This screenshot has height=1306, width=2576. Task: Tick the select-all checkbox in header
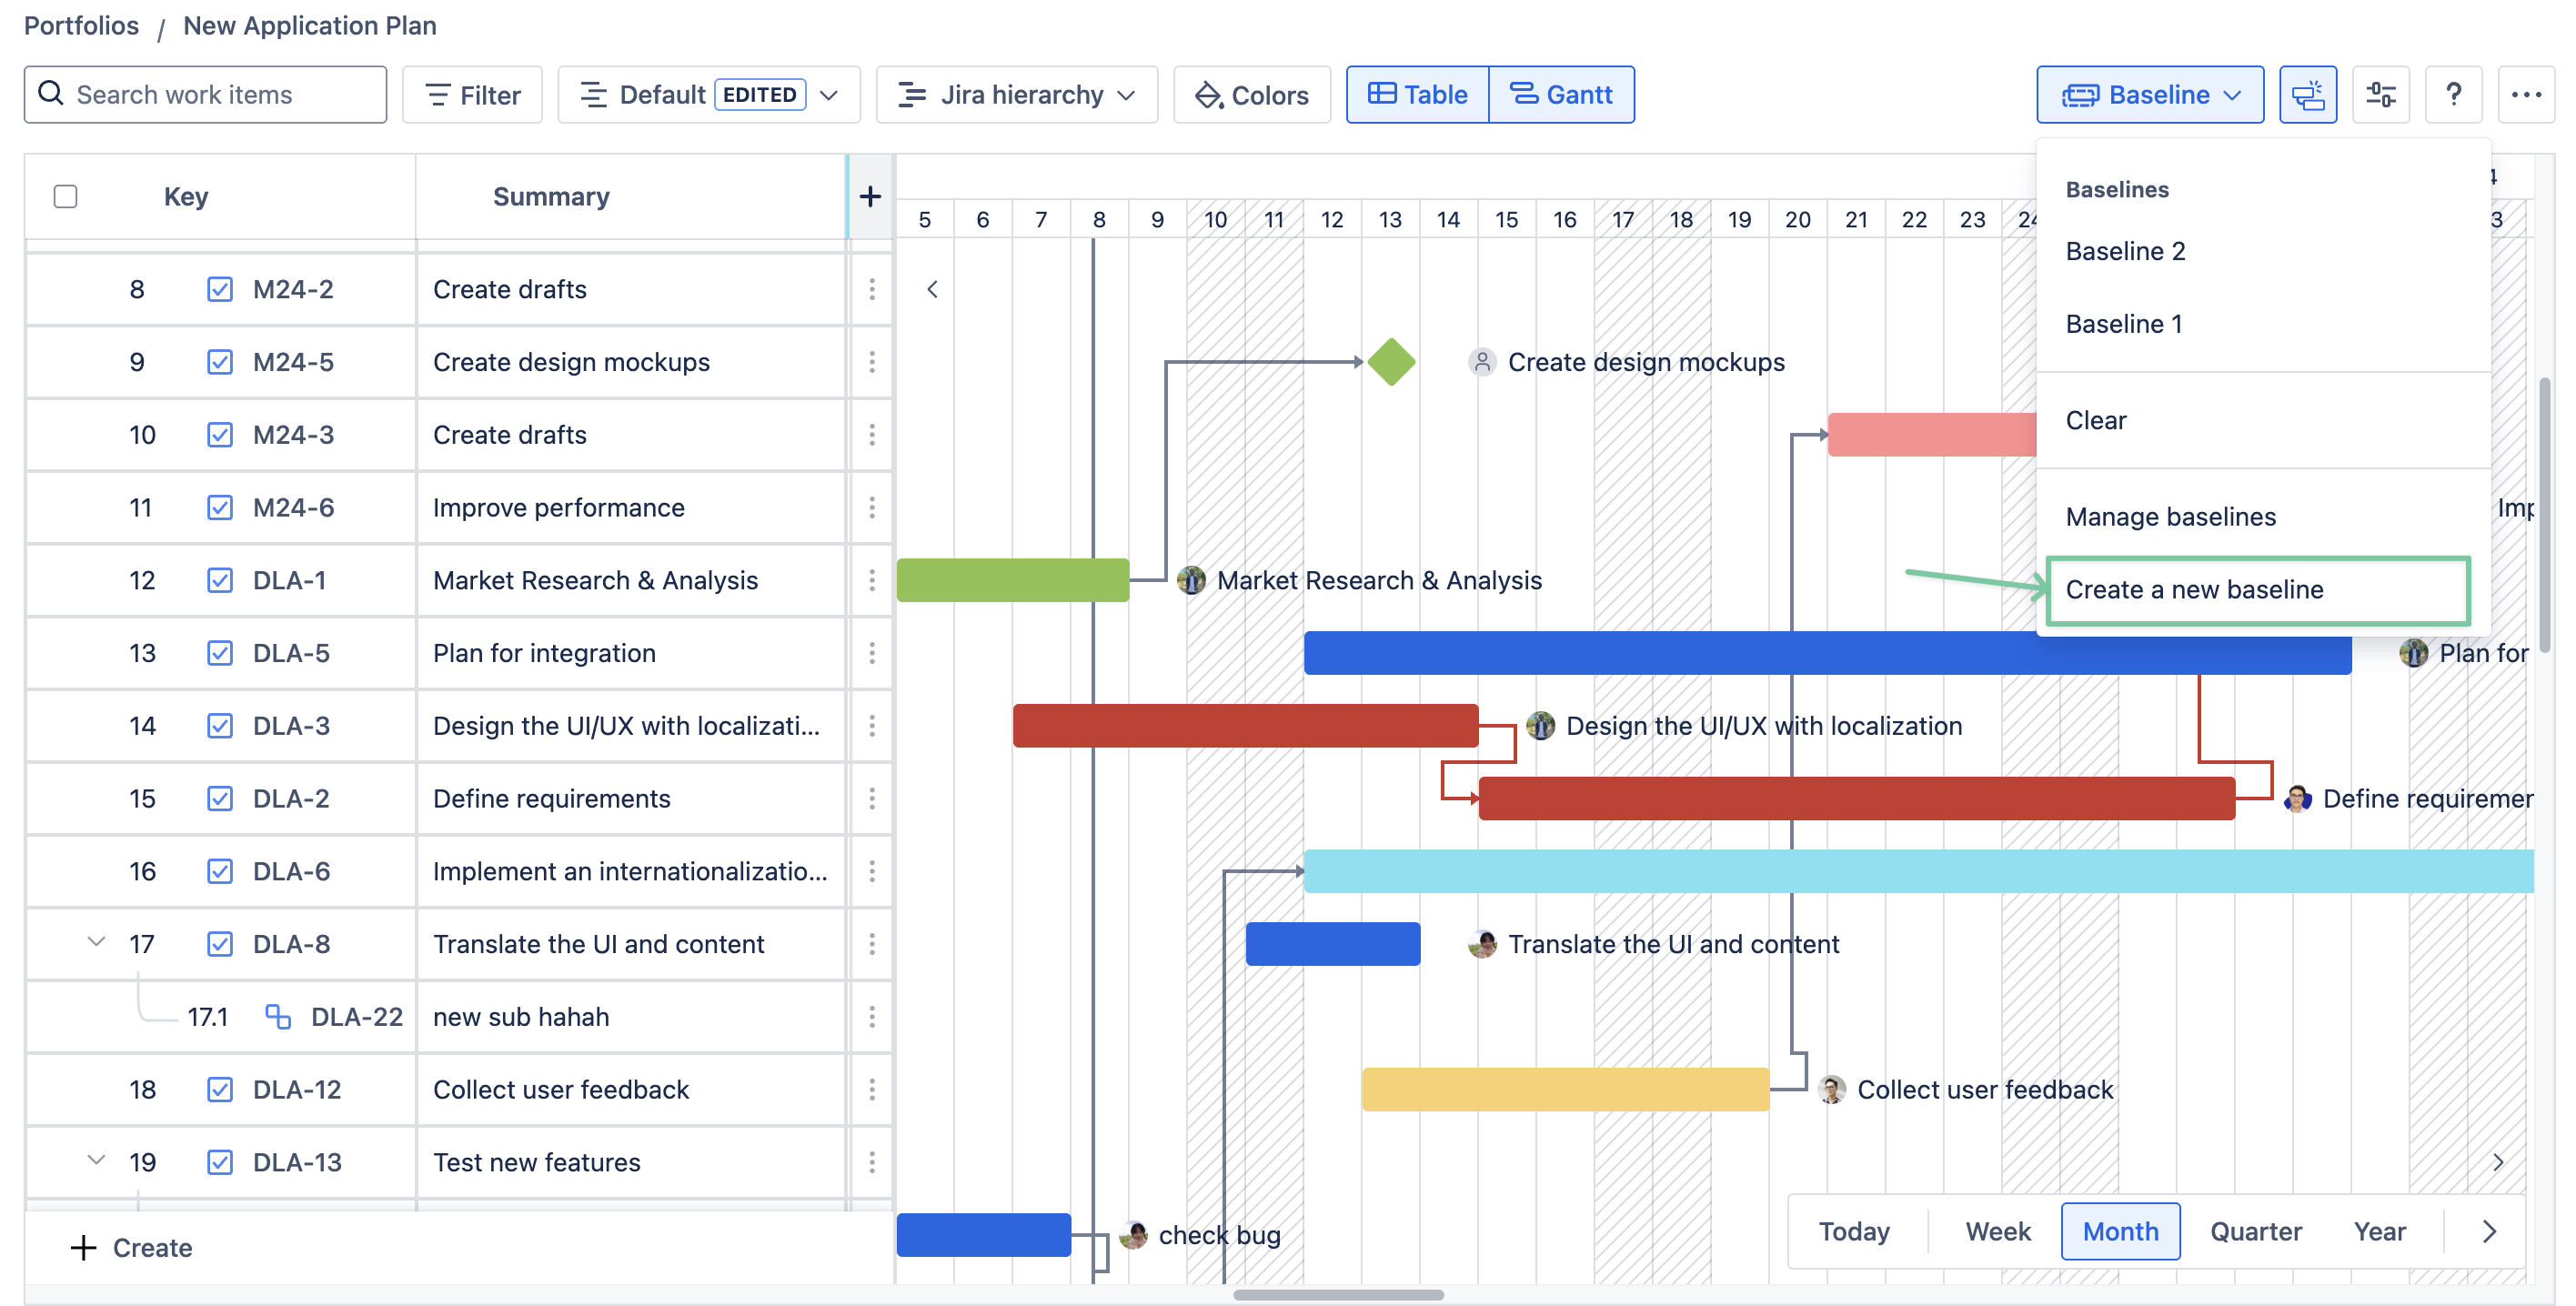(x=66, y=196)
